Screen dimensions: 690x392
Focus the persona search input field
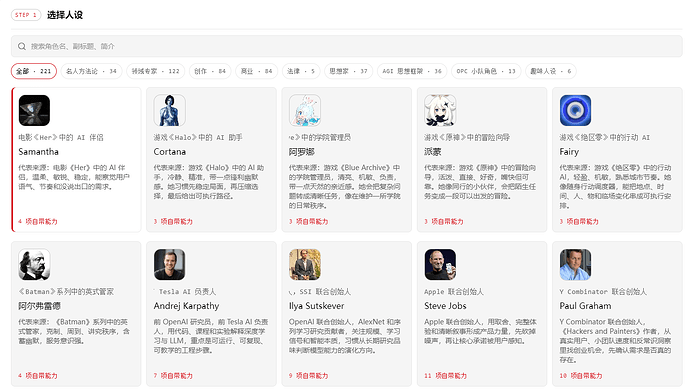(x=347, y=46)
